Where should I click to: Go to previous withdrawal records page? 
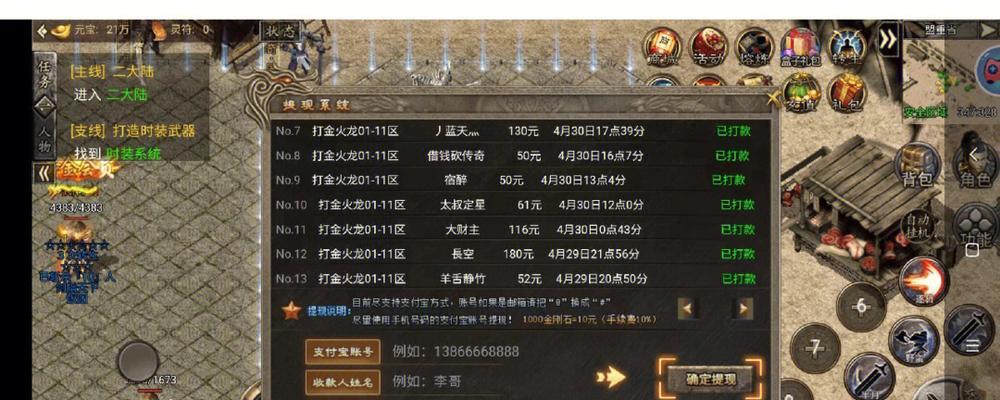(686, 309)
